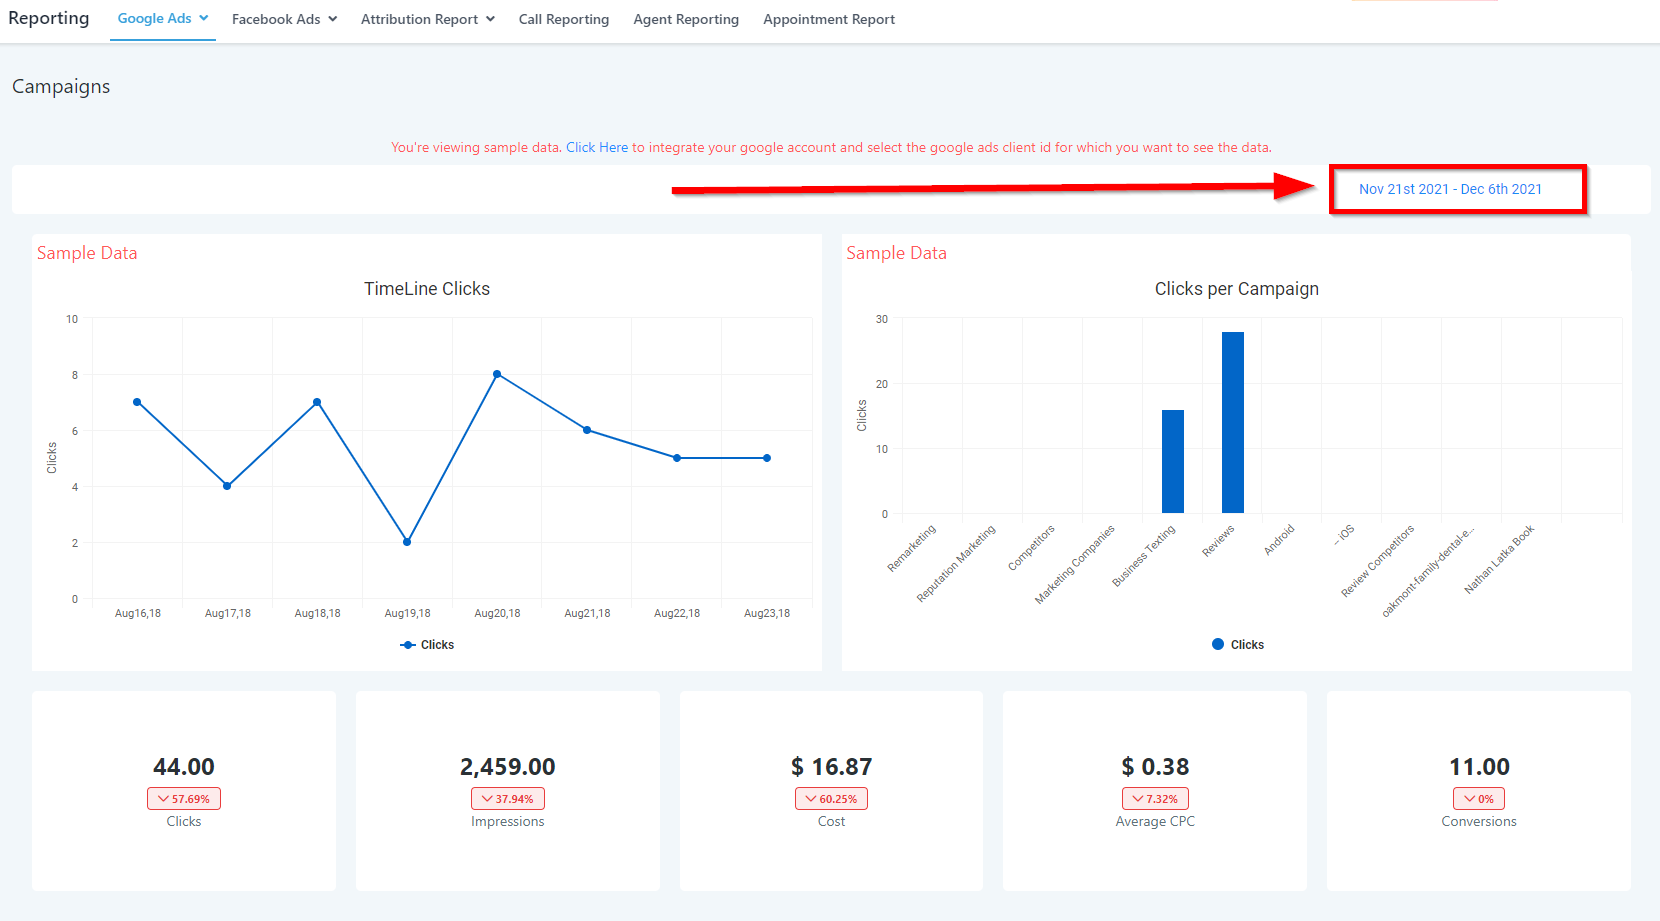Click the Reviews bar in campaign chart
Viewport: 1660px width, 921px height.
pos(1232,422)
